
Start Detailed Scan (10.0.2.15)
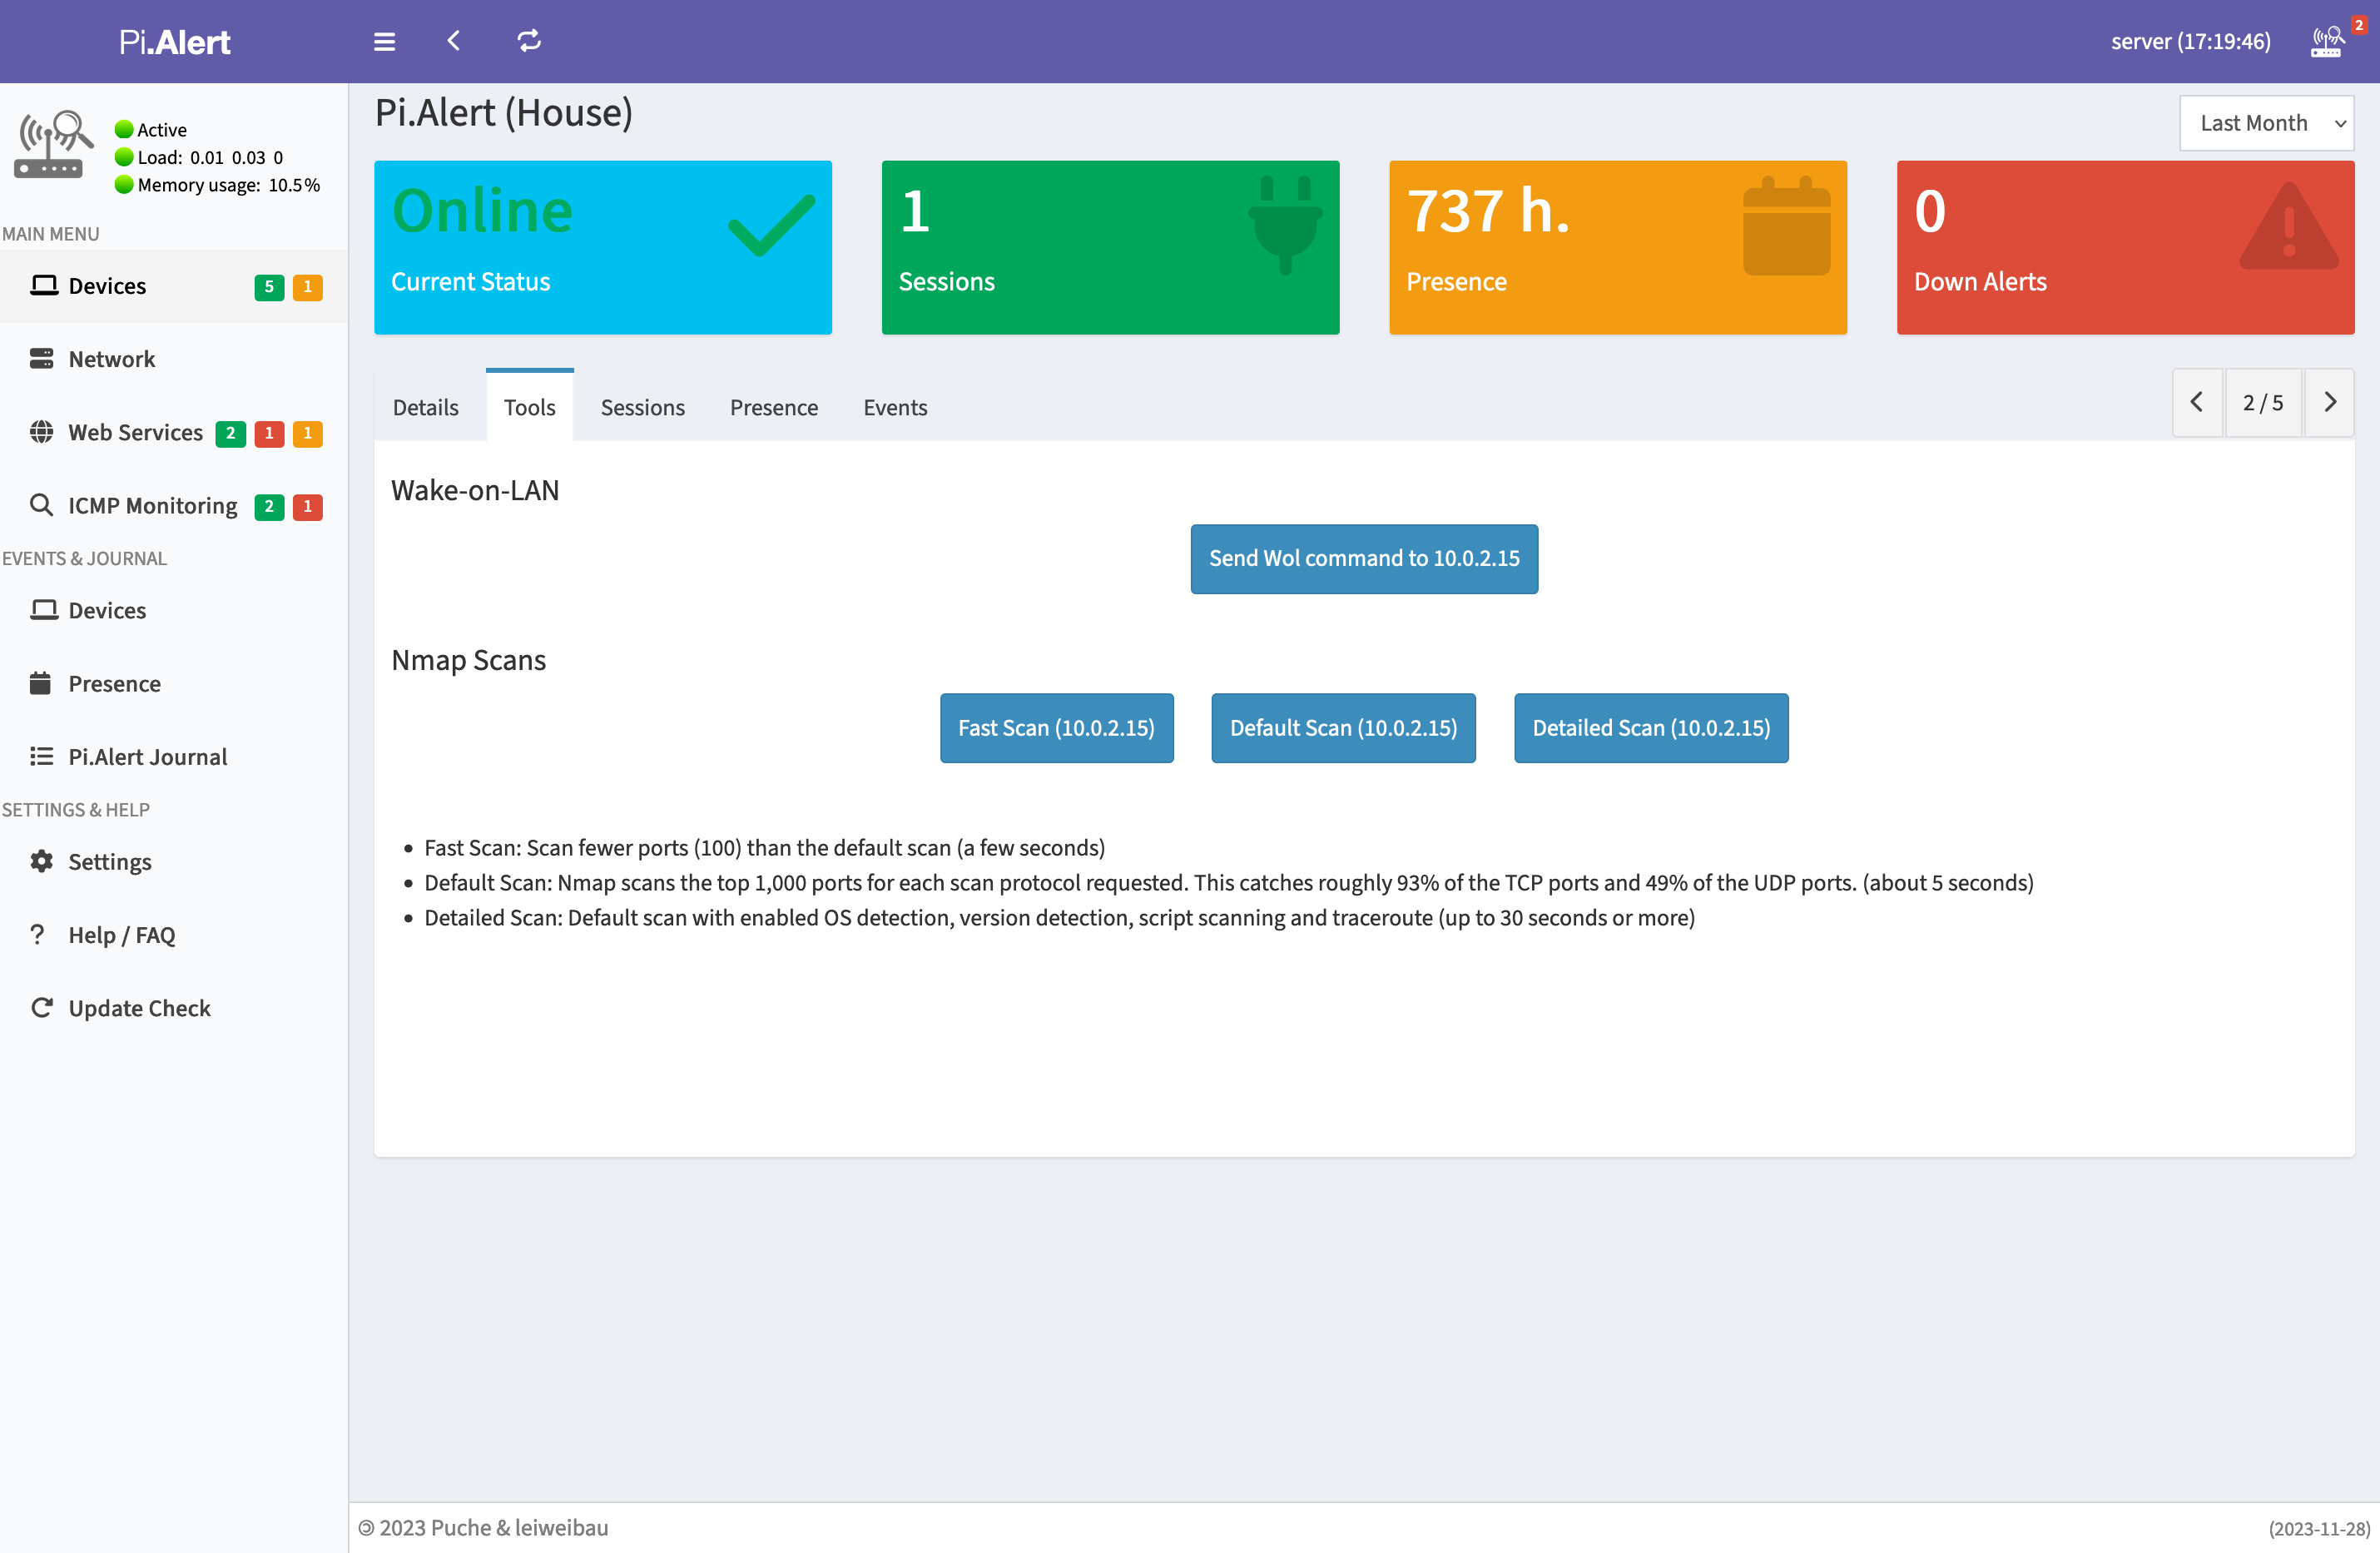click(1650, 728)
